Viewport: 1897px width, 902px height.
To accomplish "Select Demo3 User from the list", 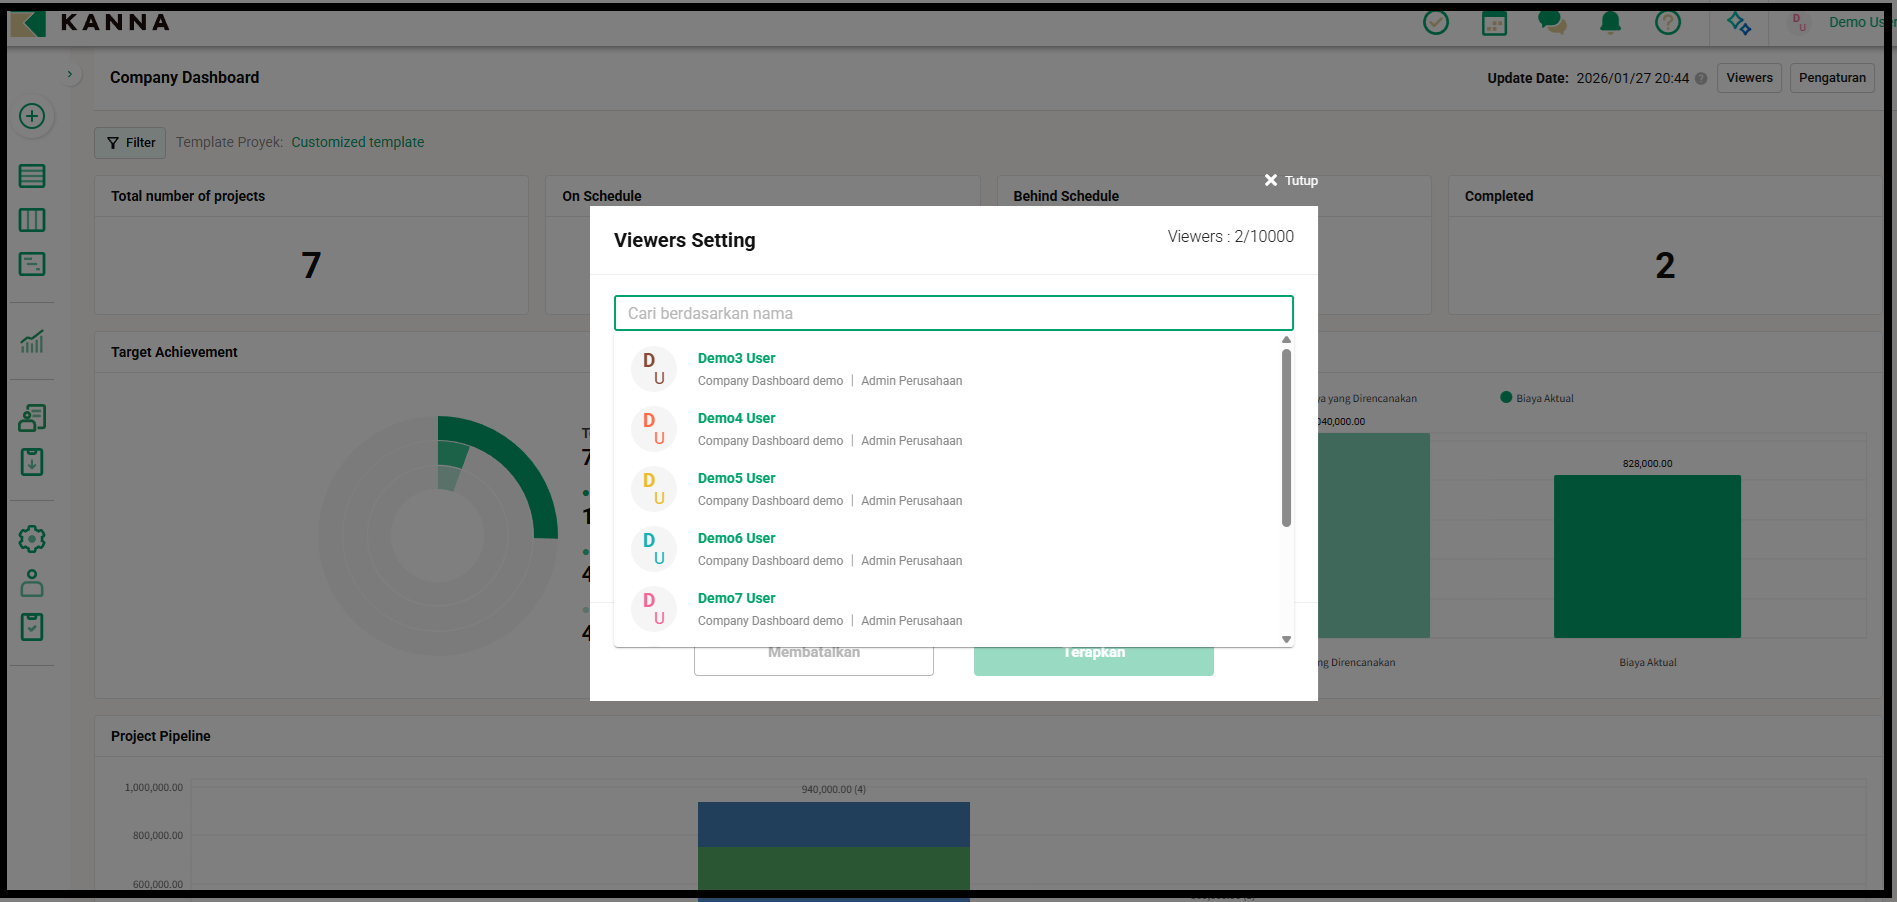I will point(736,358).
